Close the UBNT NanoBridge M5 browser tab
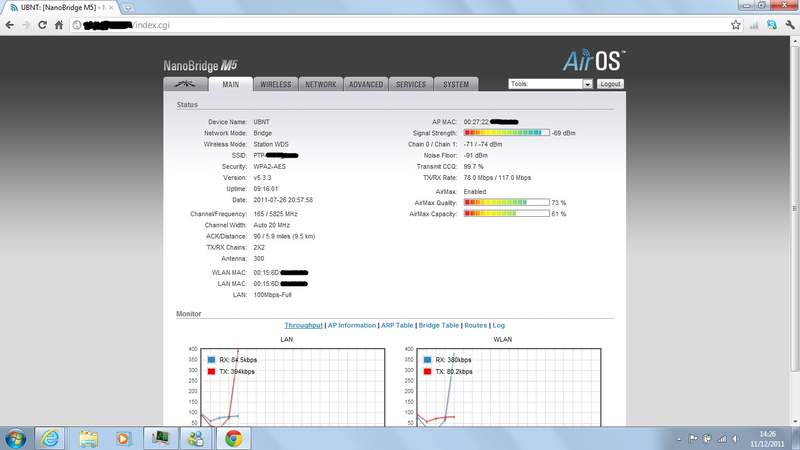800x450 pixels. coord(111,8)
